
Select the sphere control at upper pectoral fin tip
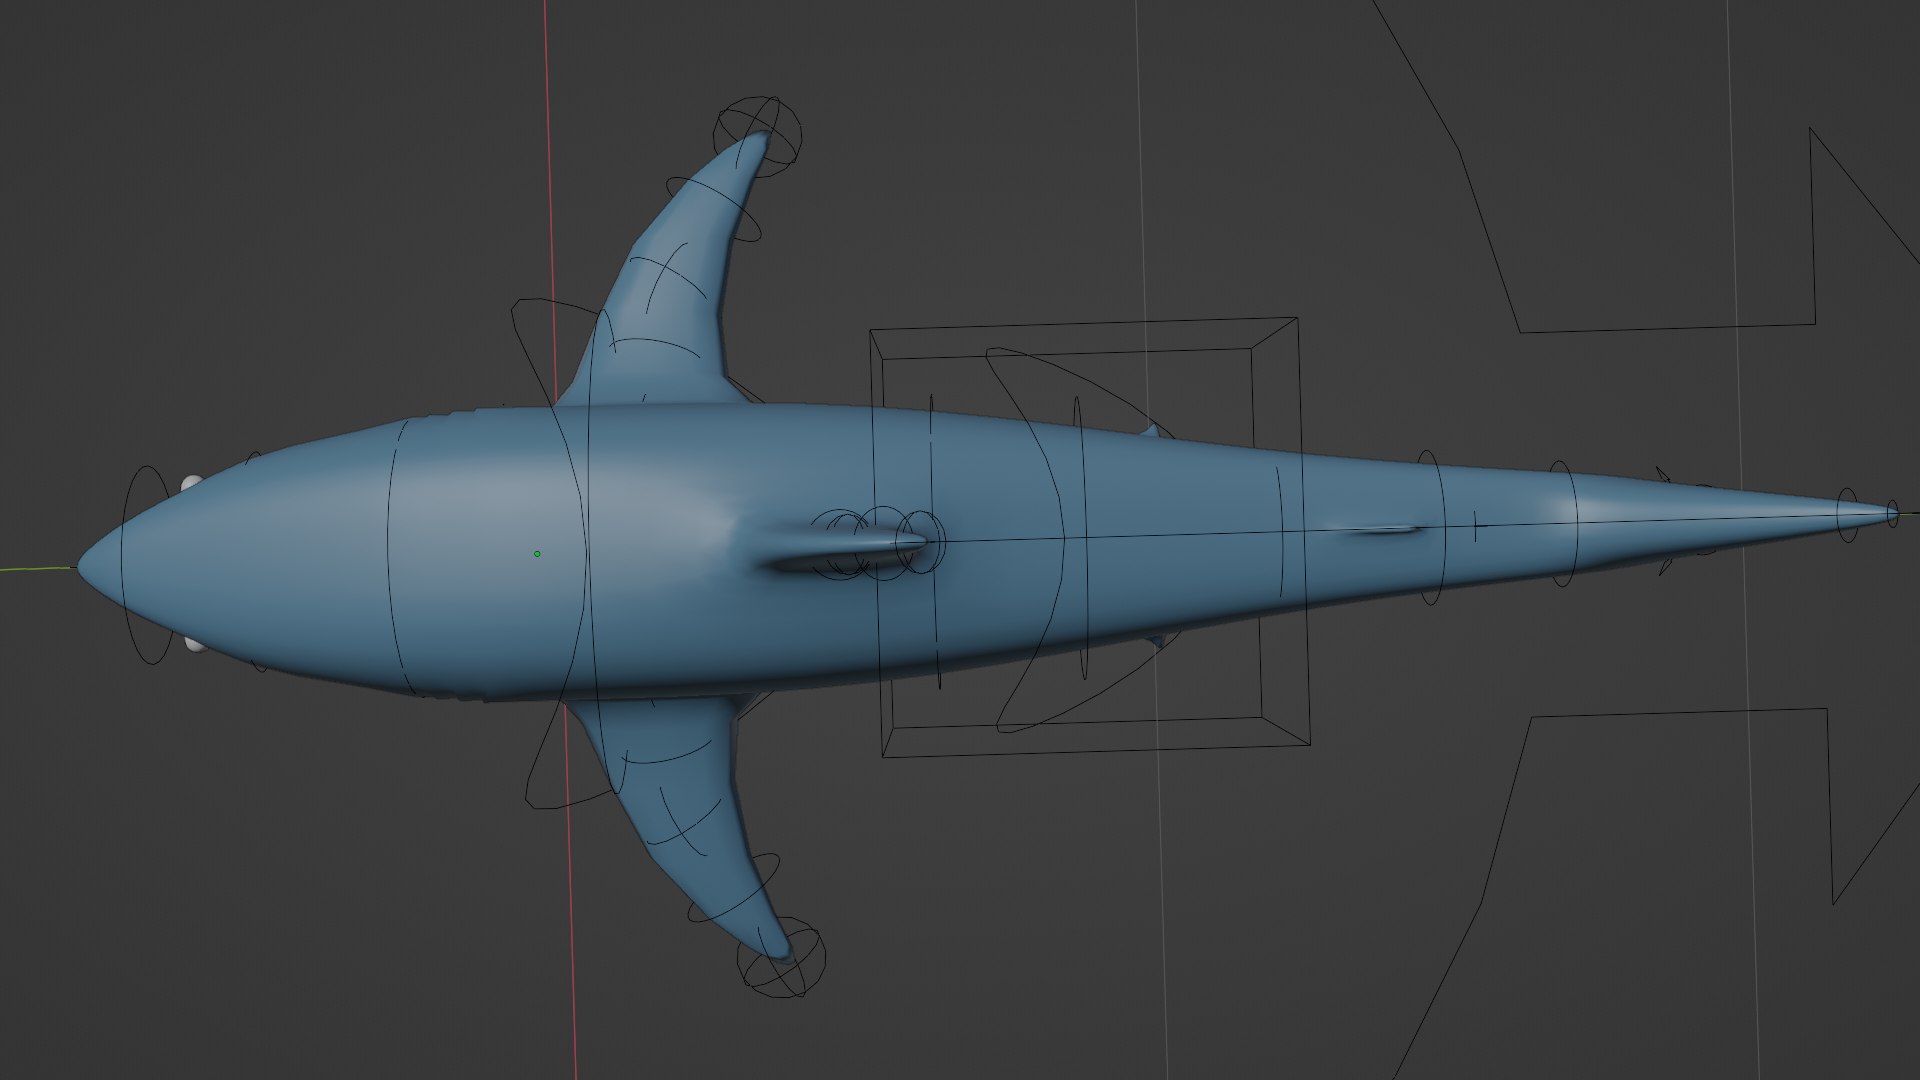point(758,137)
